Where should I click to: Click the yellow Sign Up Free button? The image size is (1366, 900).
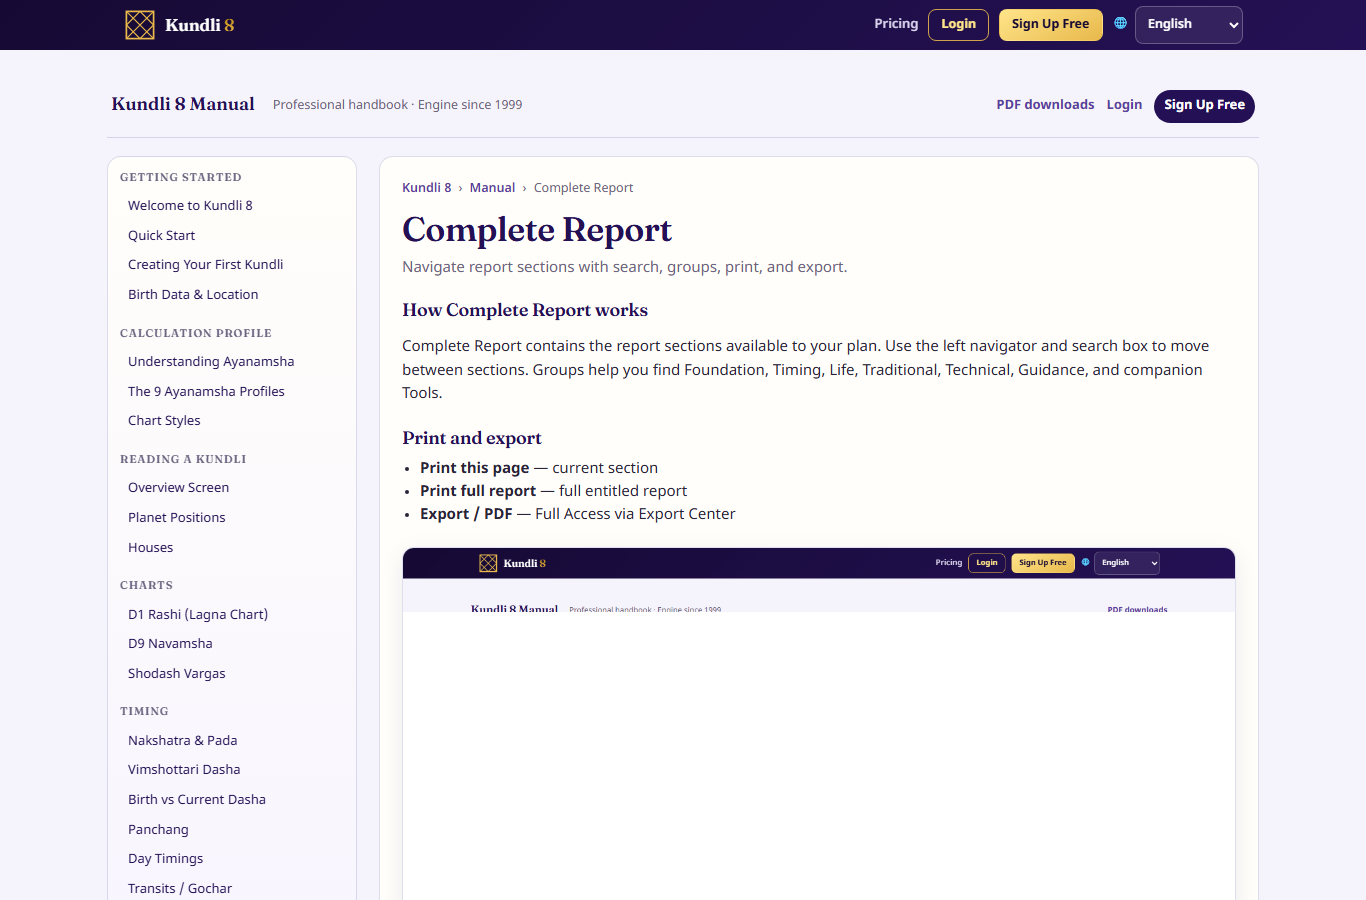tap(1050, 25)
